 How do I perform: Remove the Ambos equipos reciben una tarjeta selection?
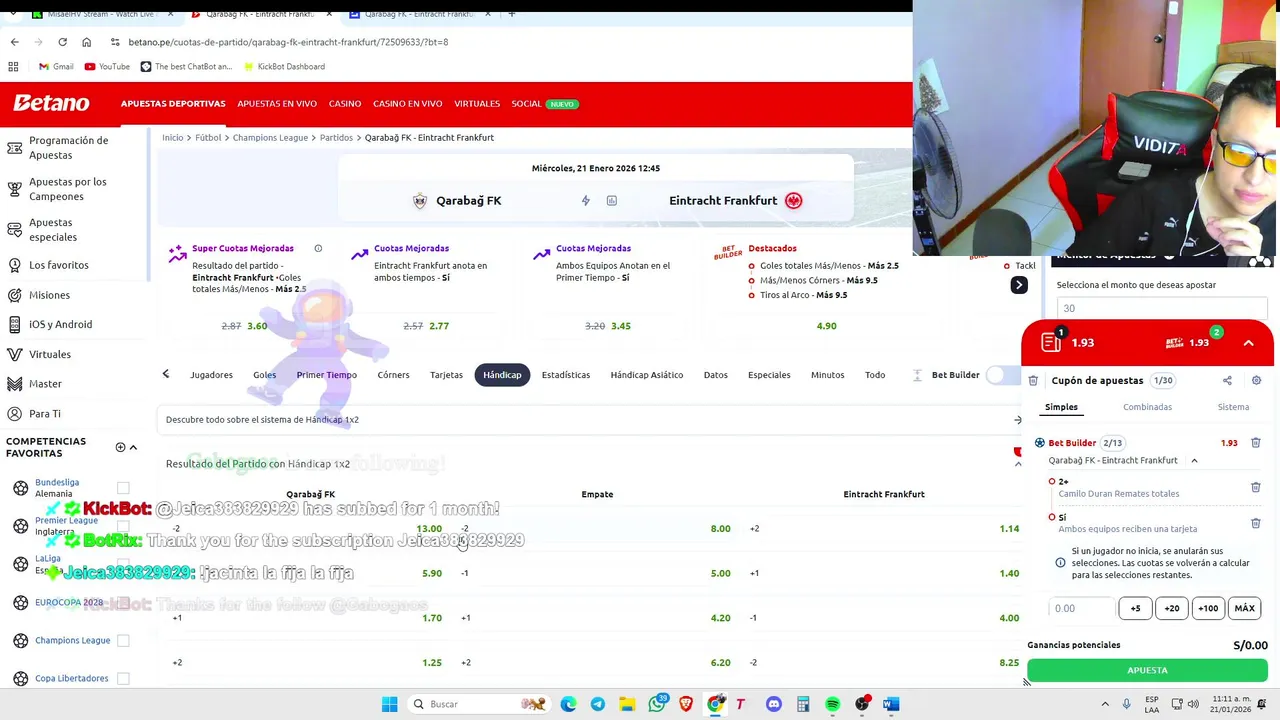[x=1256, y=523]
